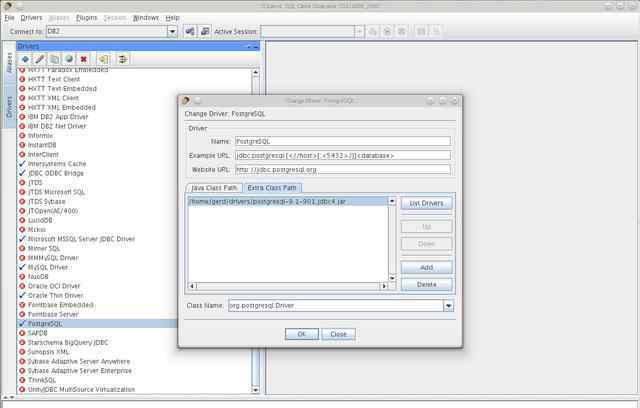The height and width of the screenshot is (408, 640).
Task: Click the class path horizontal scroll right arrow
Action: 383,286
